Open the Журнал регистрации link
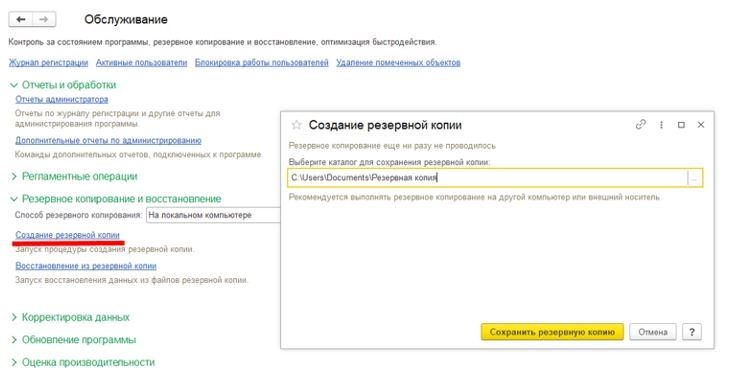The width and height of the screenshot is (729, 391). coord(48,62)
